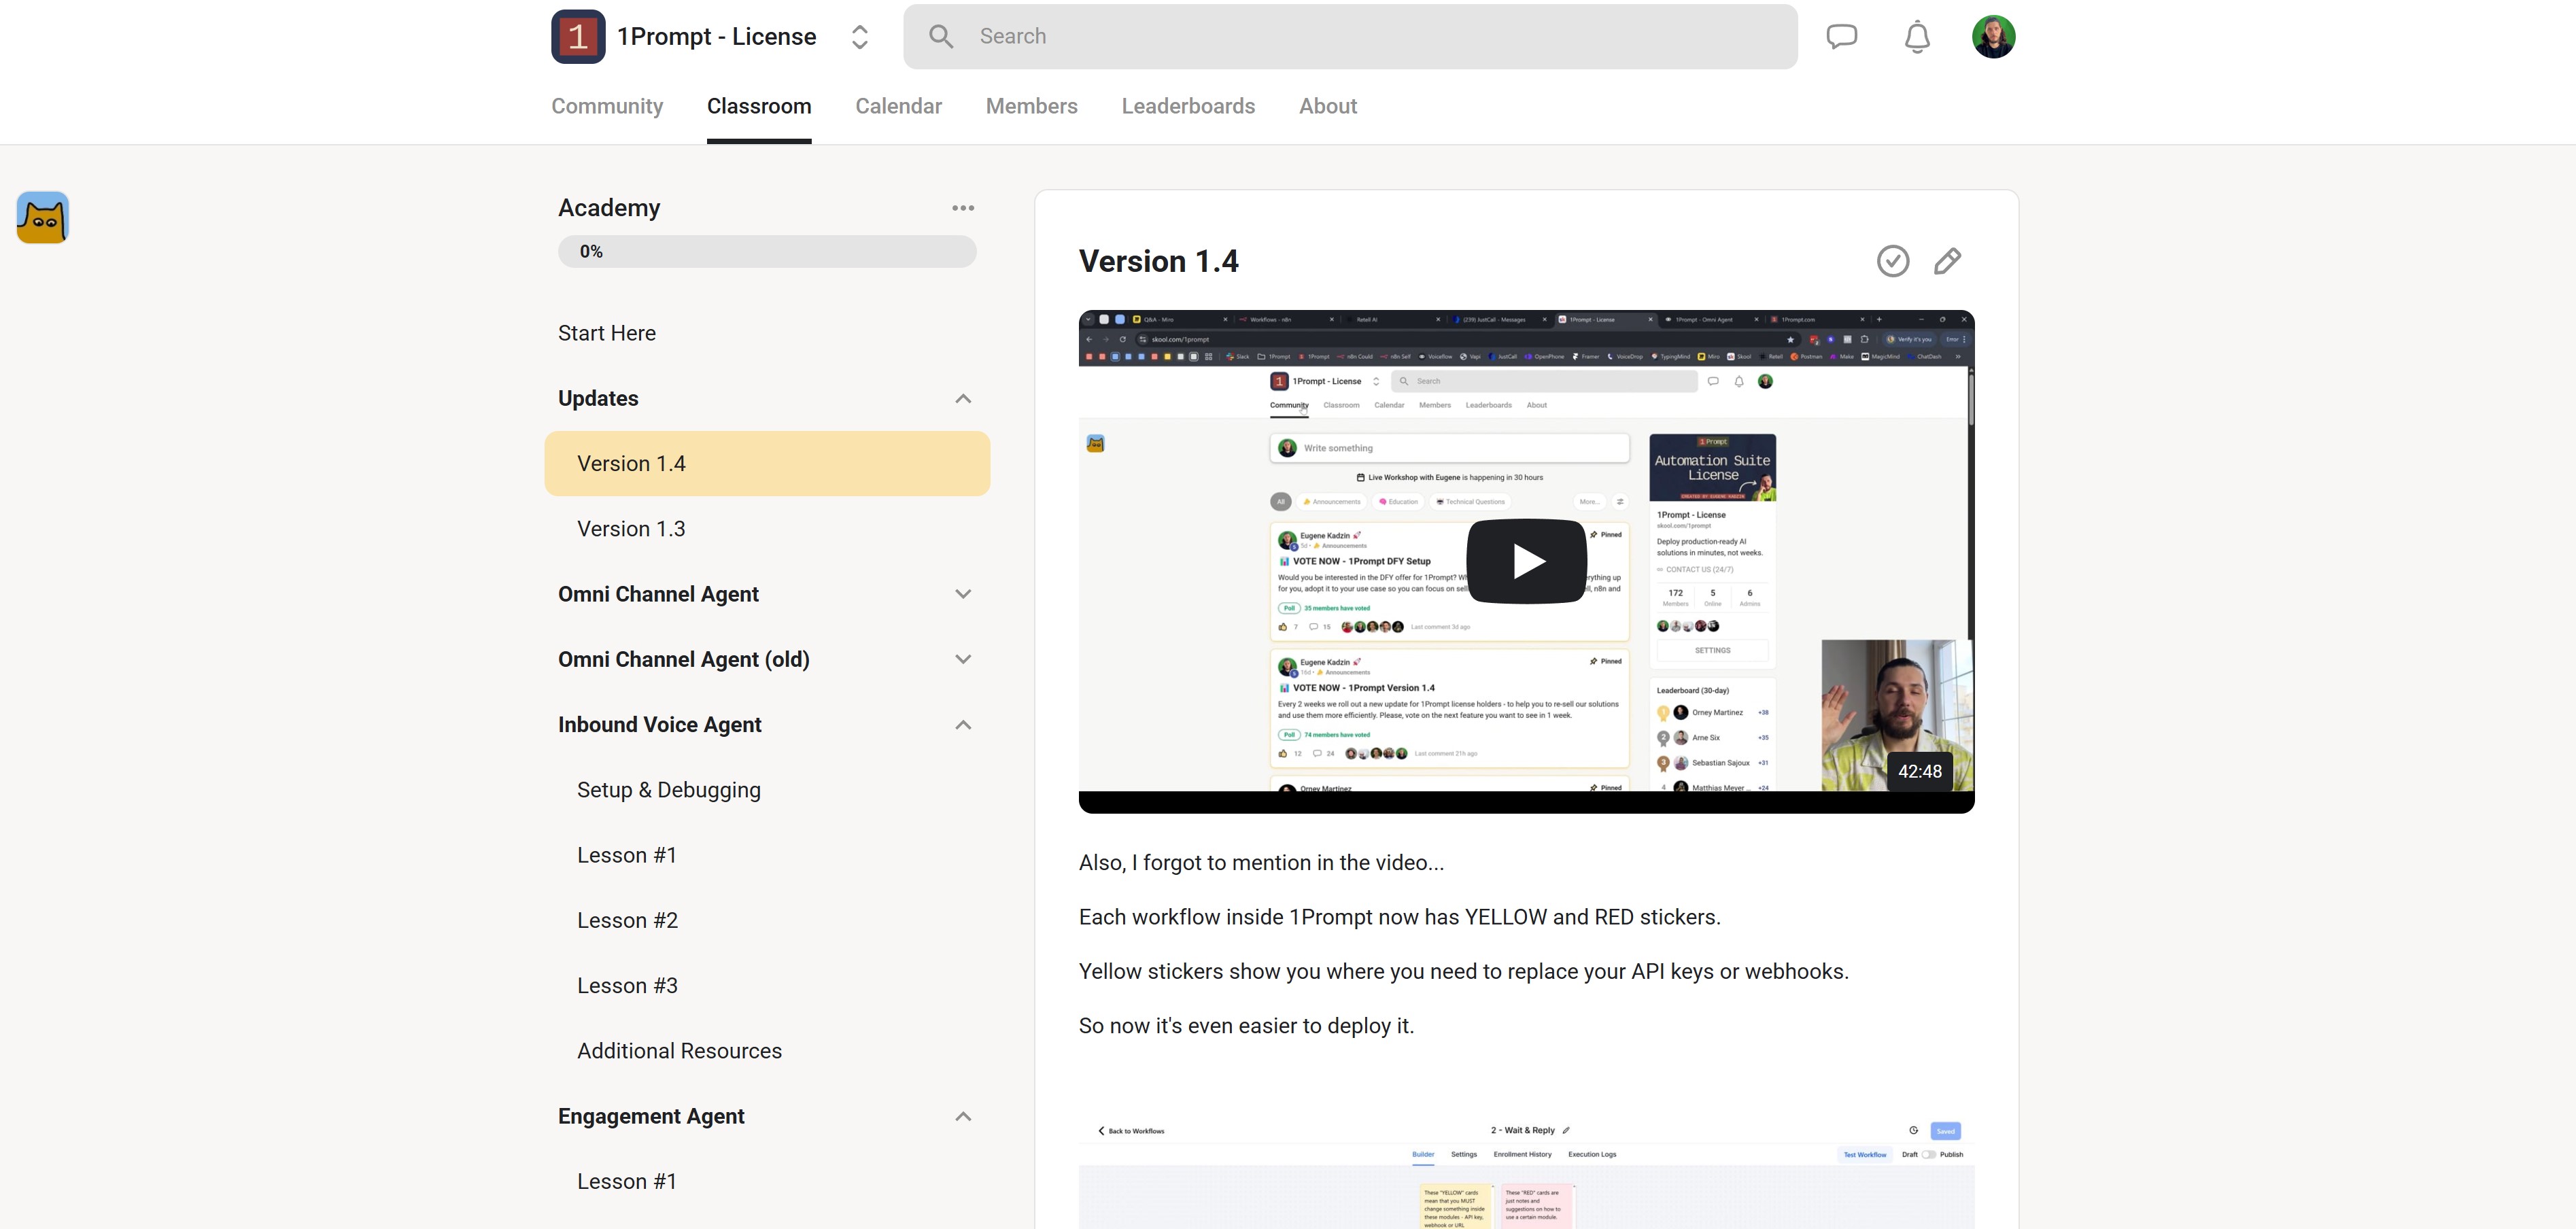Click the Academy course title
2576x1229 pixels.
coord(609,208)
